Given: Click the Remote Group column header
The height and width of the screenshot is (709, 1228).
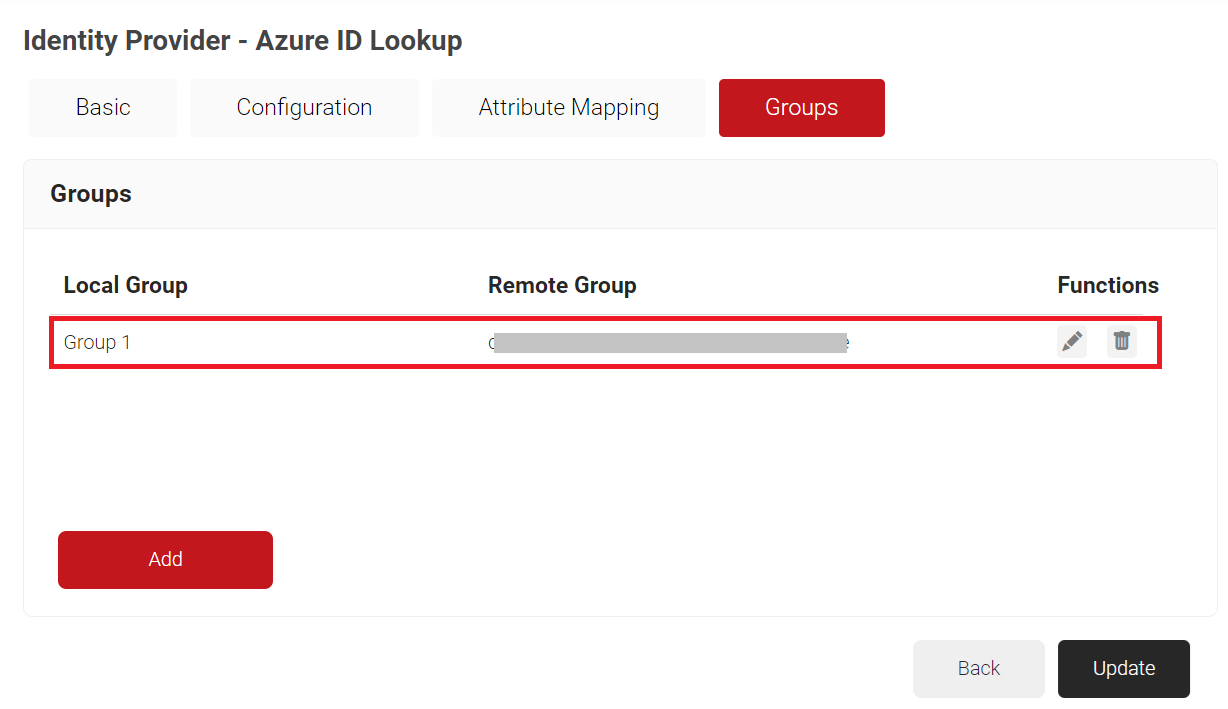Looking at the screenshot, I should [562, 286].
